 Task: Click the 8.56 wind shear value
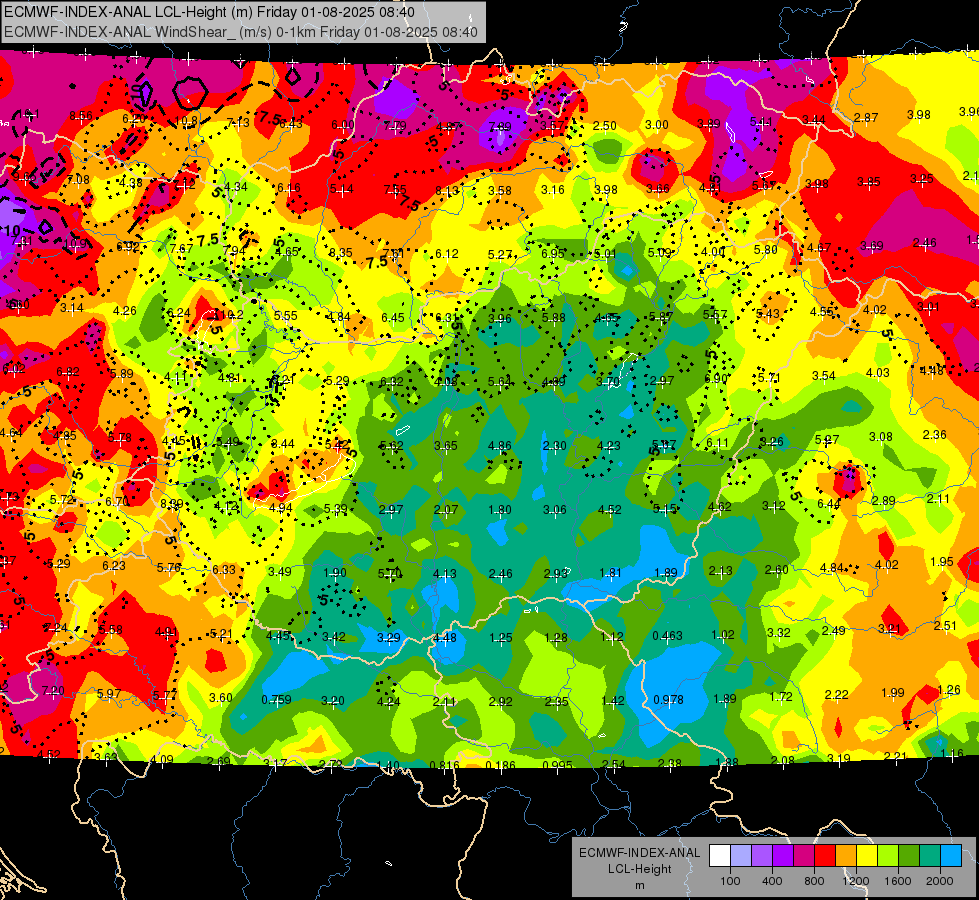click(x=81, y=116)
